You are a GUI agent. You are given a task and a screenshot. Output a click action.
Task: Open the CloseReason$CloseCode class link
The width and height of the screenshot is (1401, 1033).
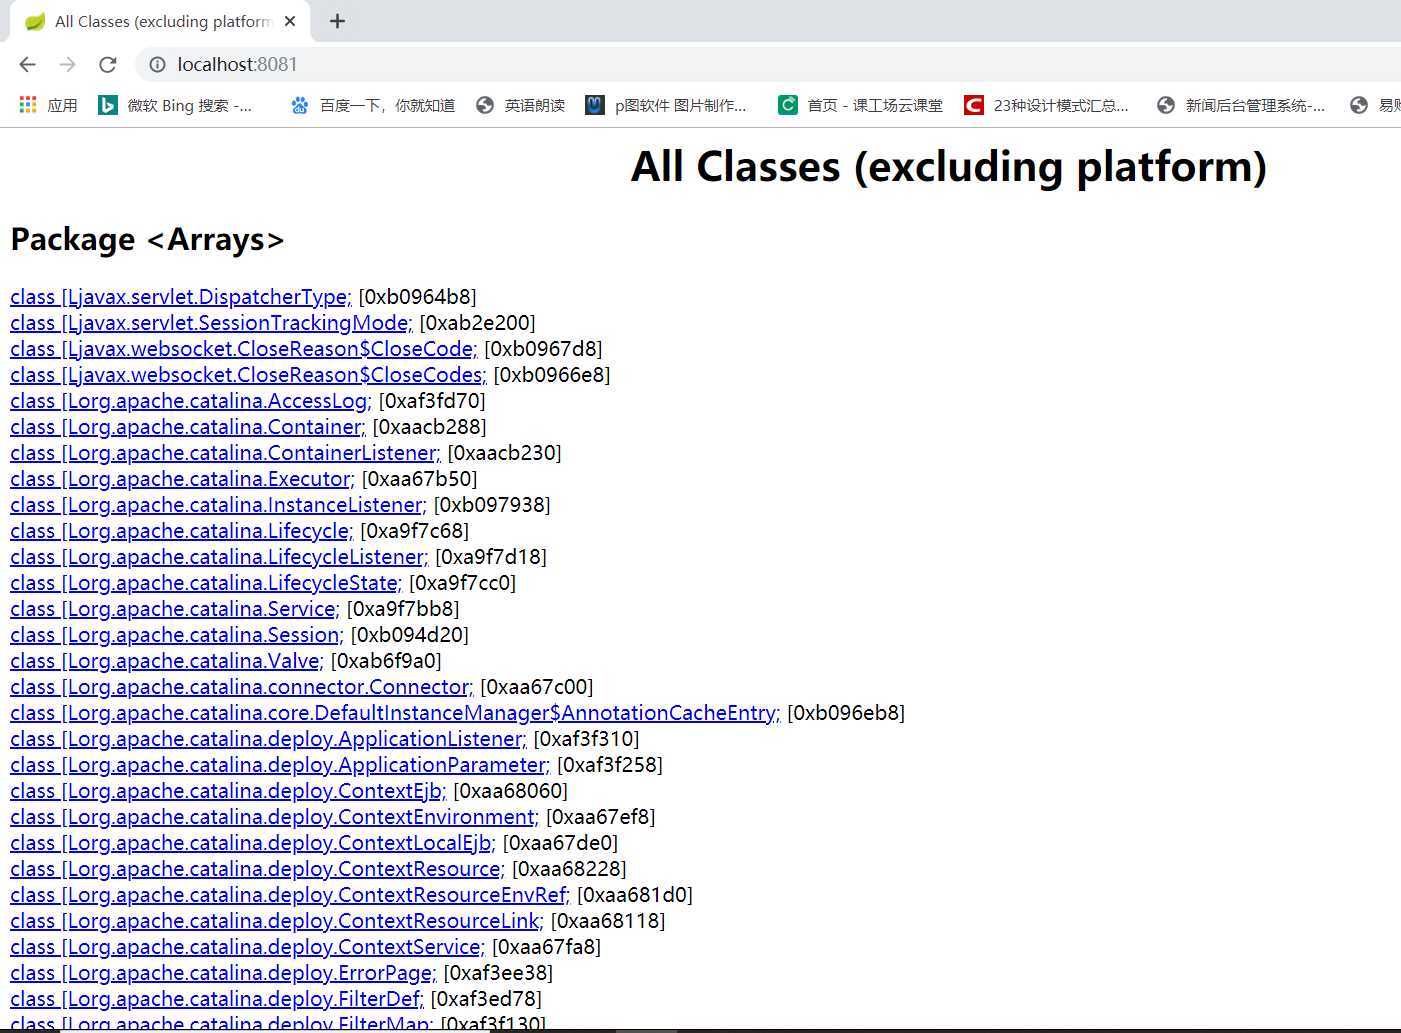pos(244,349)
